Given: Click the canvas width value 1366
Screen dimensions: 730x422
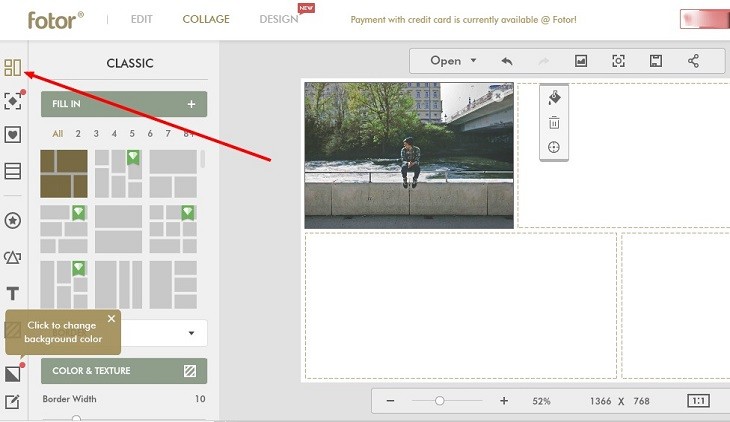Looking at the screenshot, I should 601,401.
